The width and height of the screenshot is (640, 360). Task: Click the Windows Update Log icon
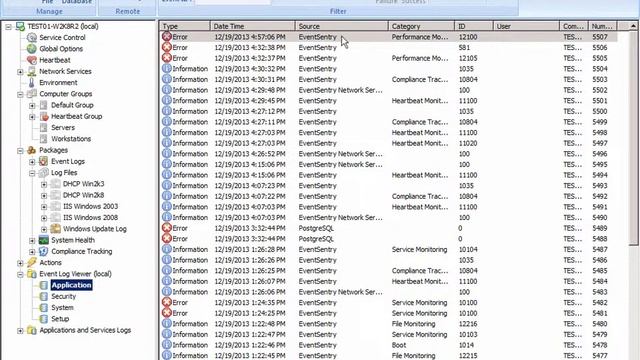(x=56, y=229)
